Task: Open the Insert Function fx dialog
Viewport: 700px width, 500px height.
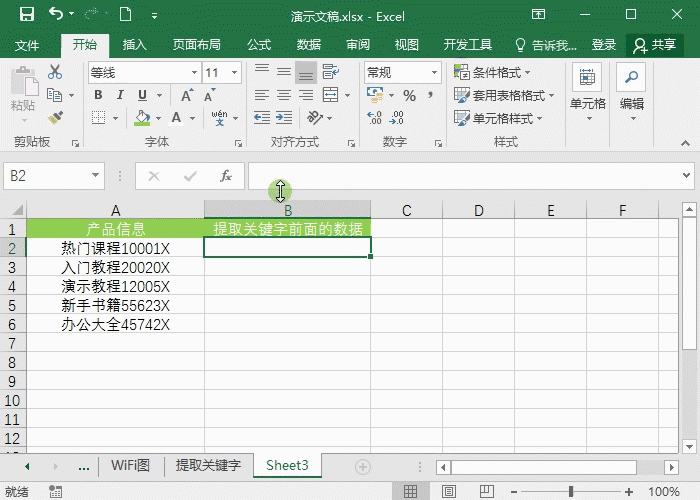Action: coord(226,176)
